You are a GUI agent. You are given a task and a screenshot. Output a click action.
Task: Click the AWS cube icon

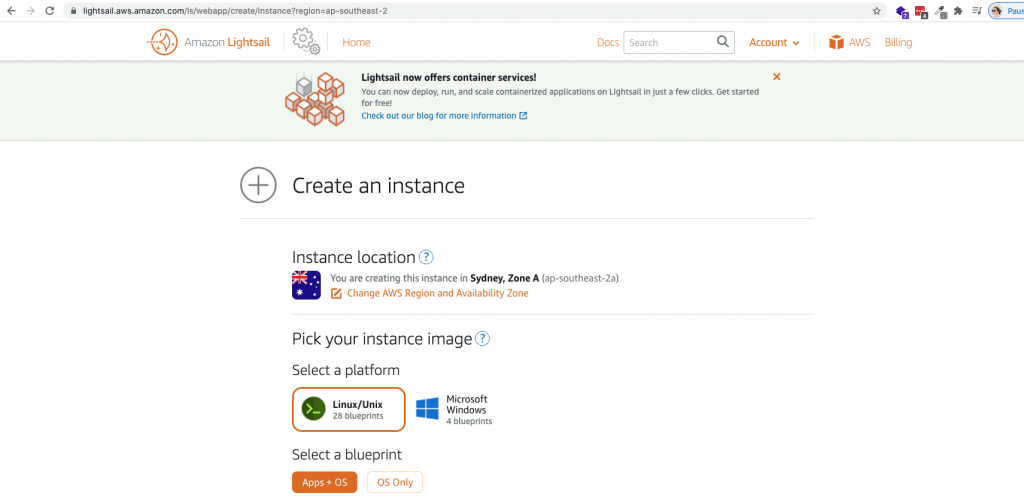(836, 42)
